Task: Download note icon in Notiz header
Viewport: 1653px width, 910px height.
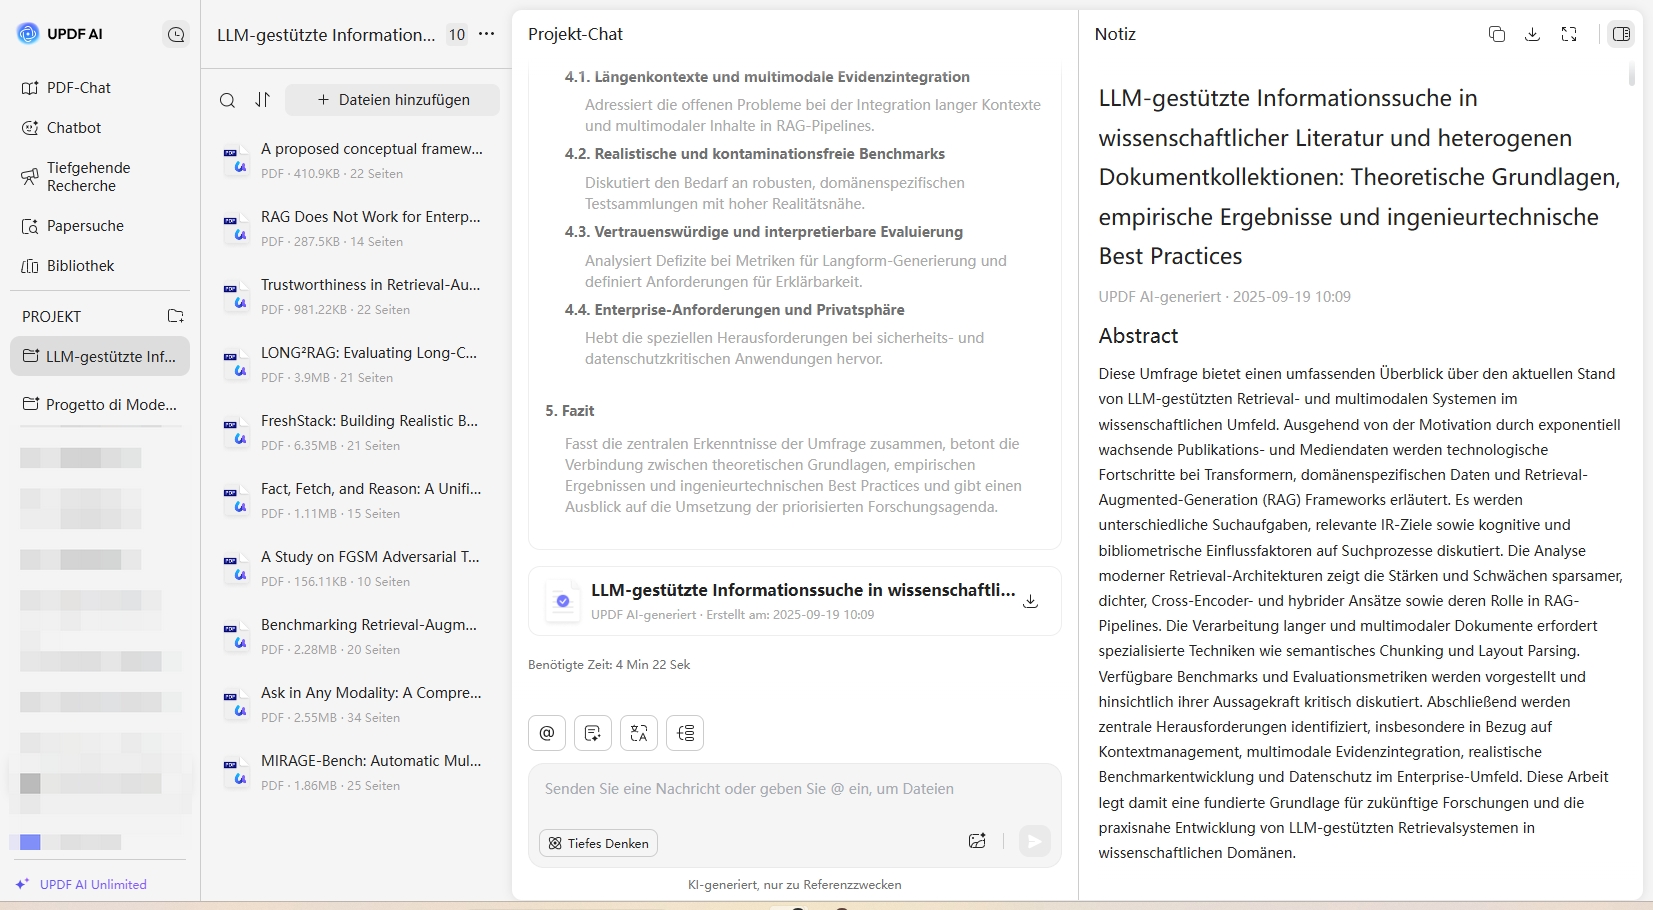Action: click(x=1532, y=34)
